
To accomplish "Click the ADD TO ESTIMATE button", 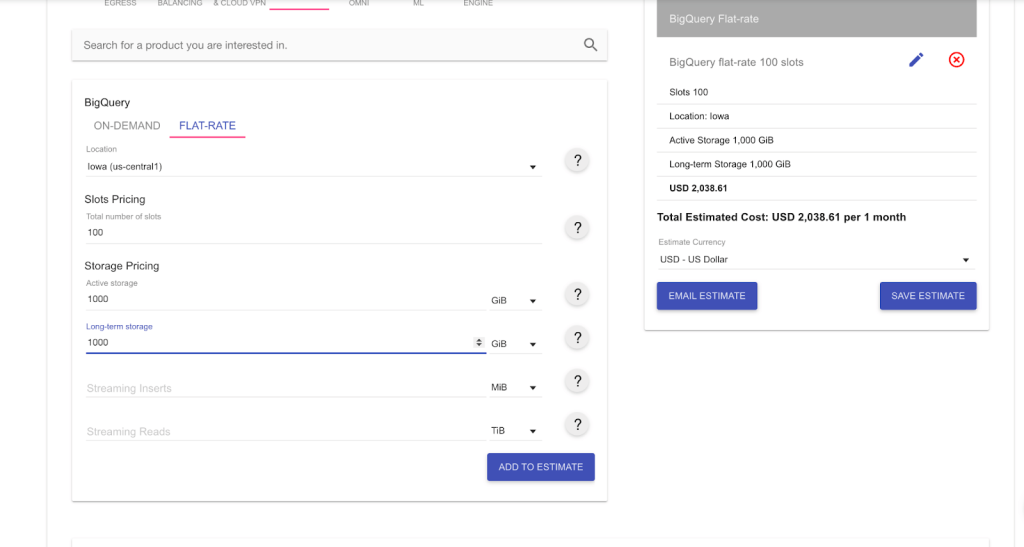I will click(x=541, y=467).
